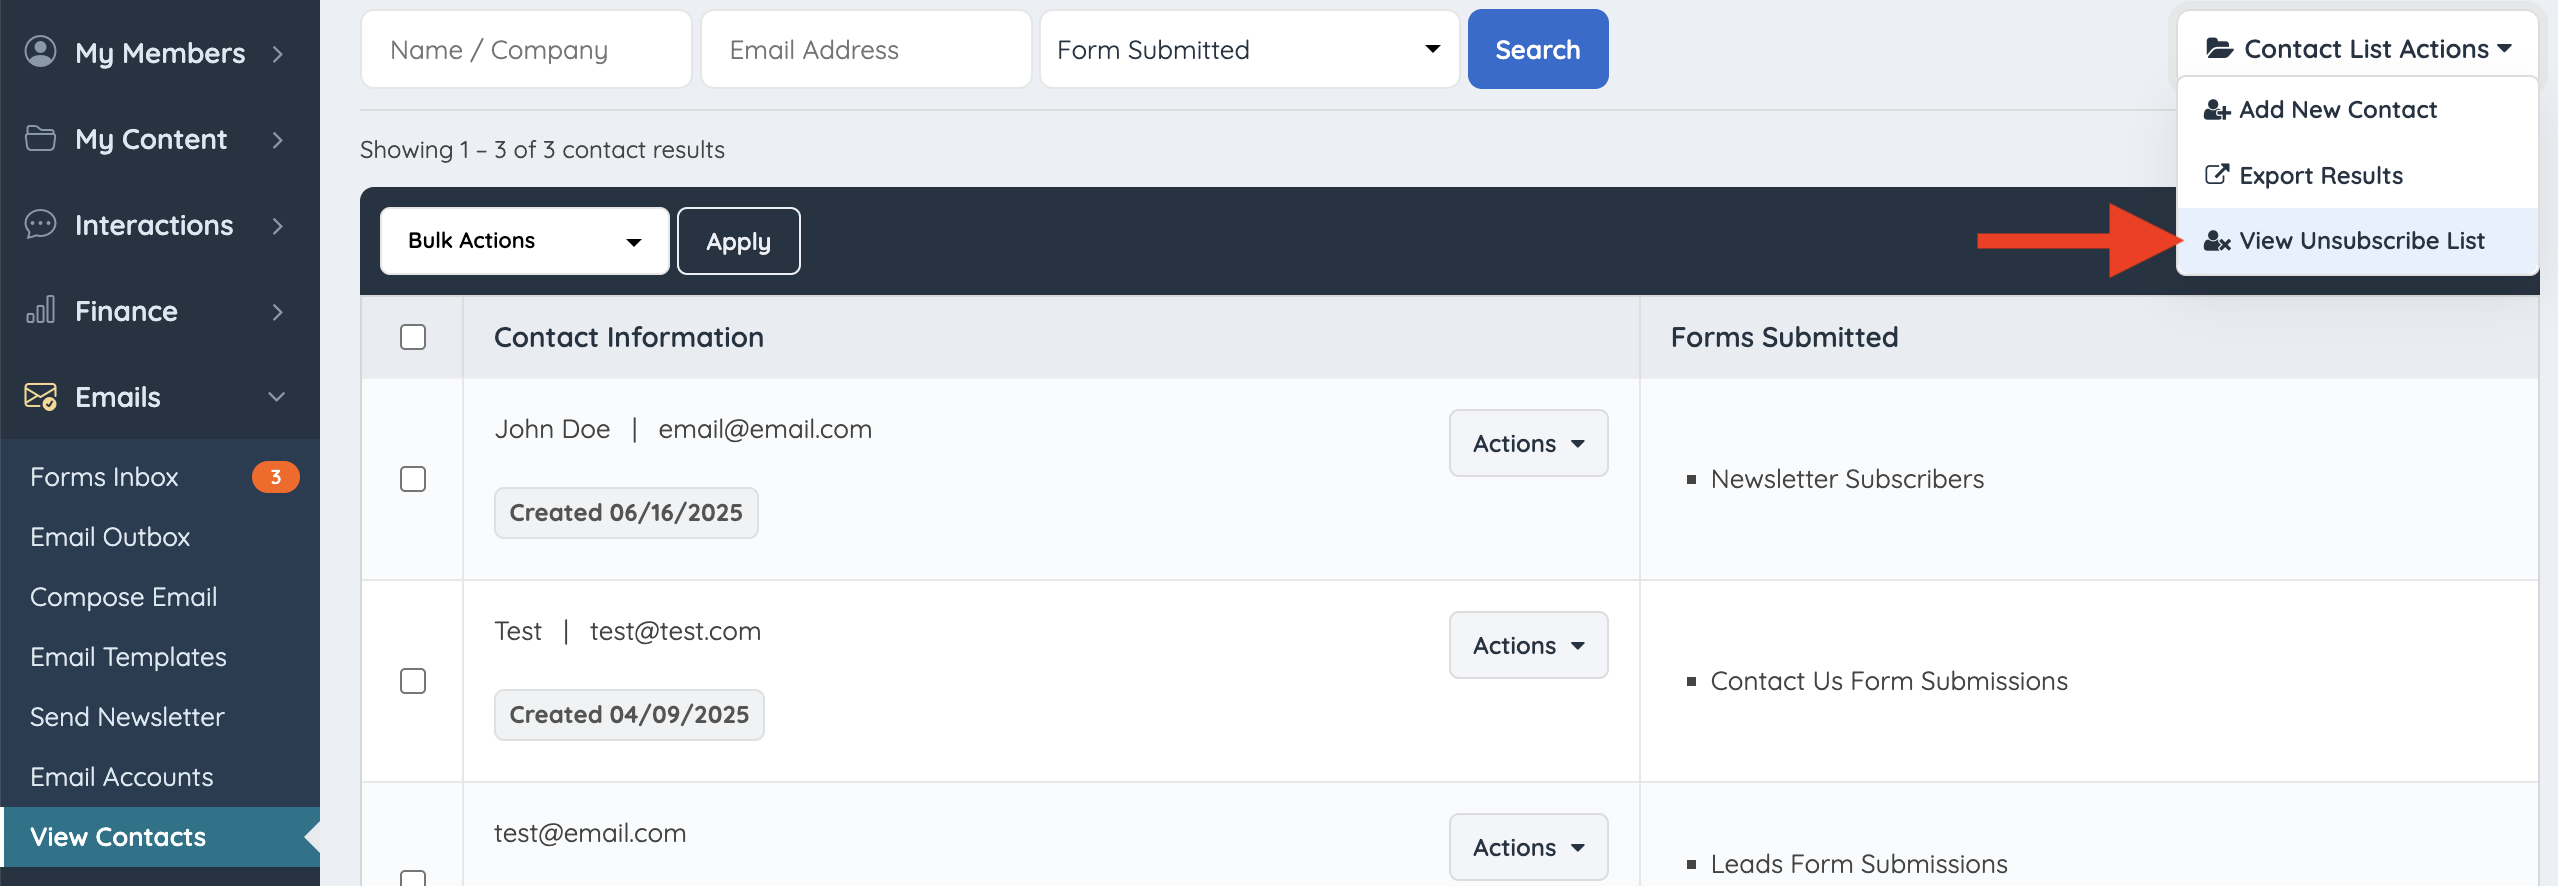This screenshot has height=886, width=2558.
Task: Click the add-user icon beside Add New Contact
Action: point(2217,110)
